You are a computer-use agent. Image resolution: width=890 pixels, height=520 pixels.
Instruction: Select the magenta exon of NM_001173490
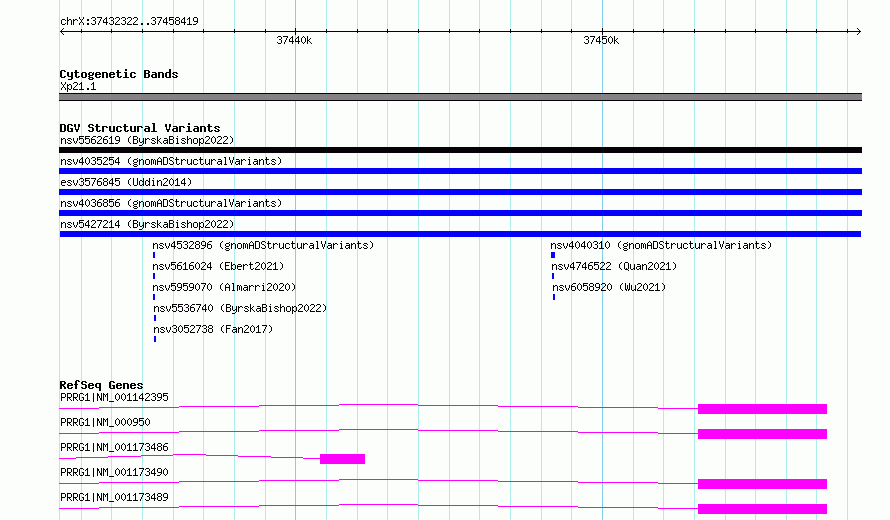pos(762,484)
